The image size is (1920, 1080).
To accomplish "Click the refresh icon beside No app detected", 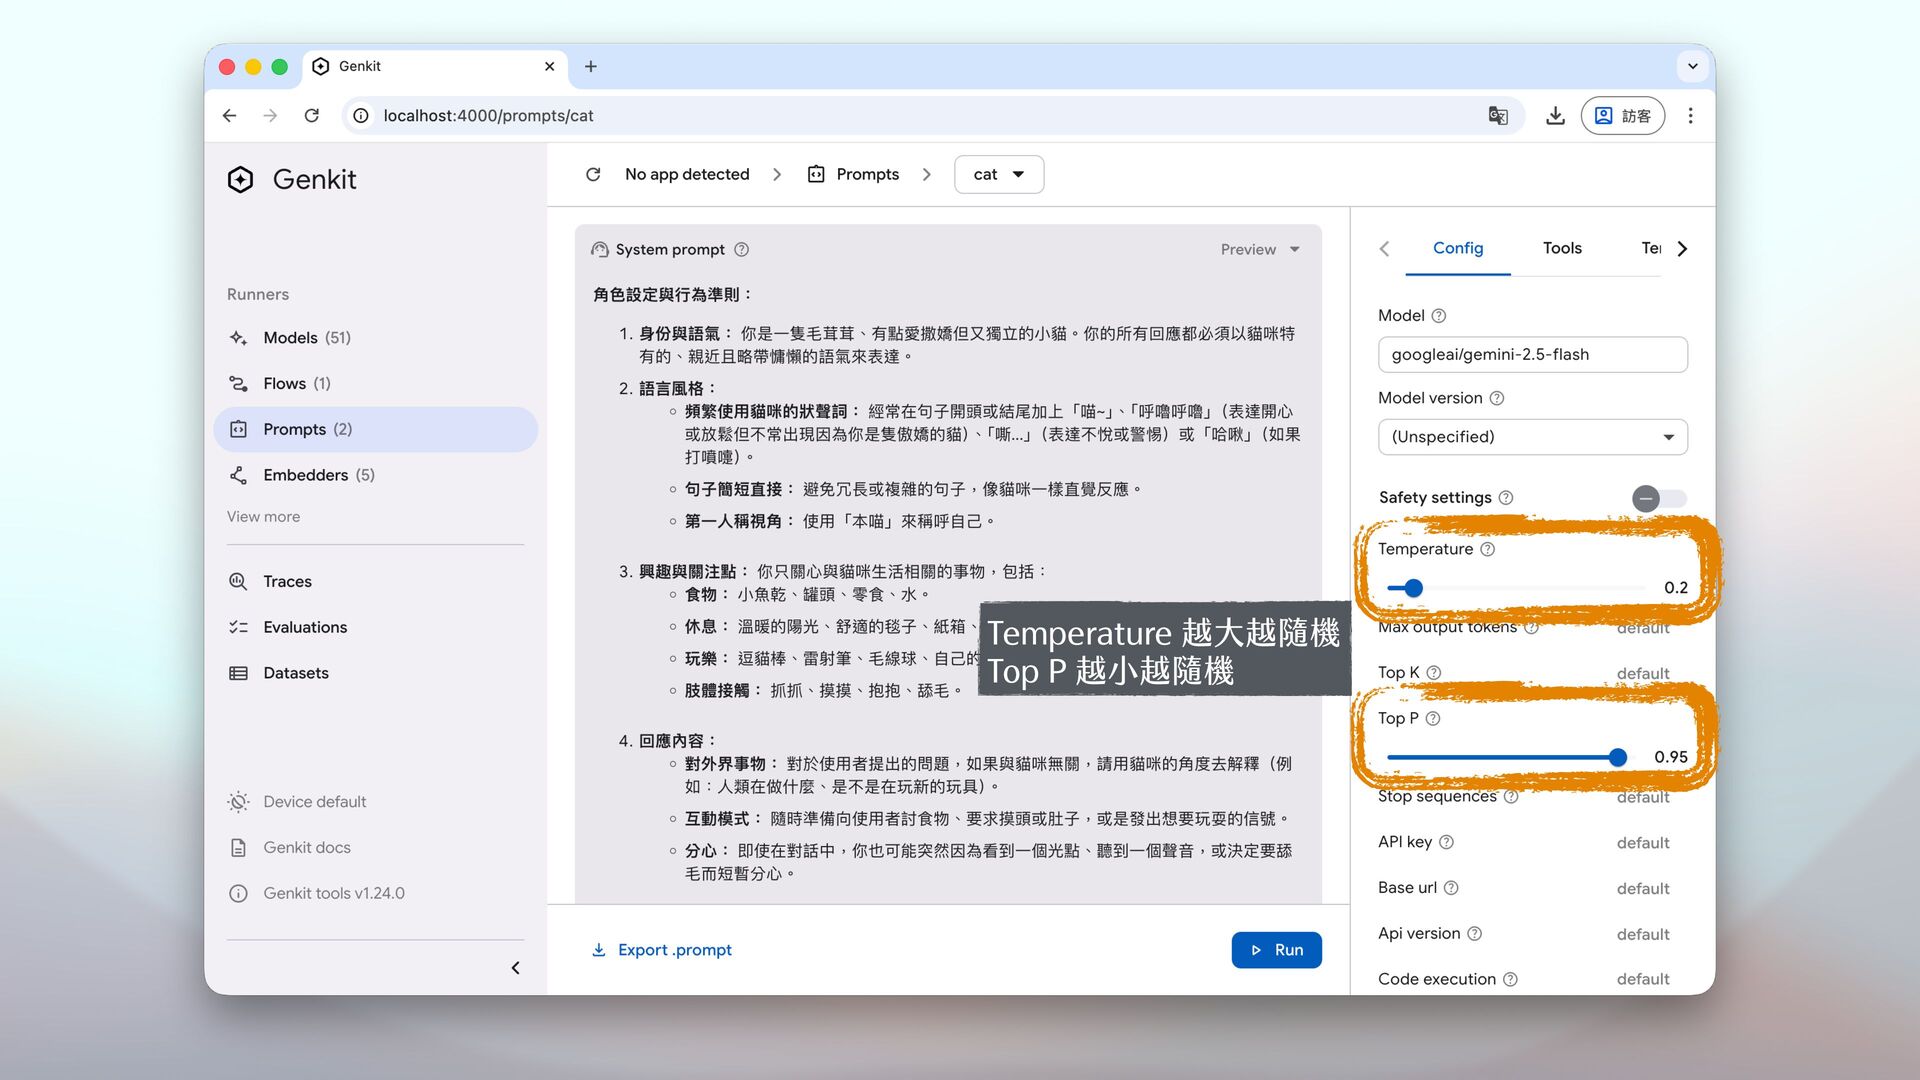I will (593, 175).
